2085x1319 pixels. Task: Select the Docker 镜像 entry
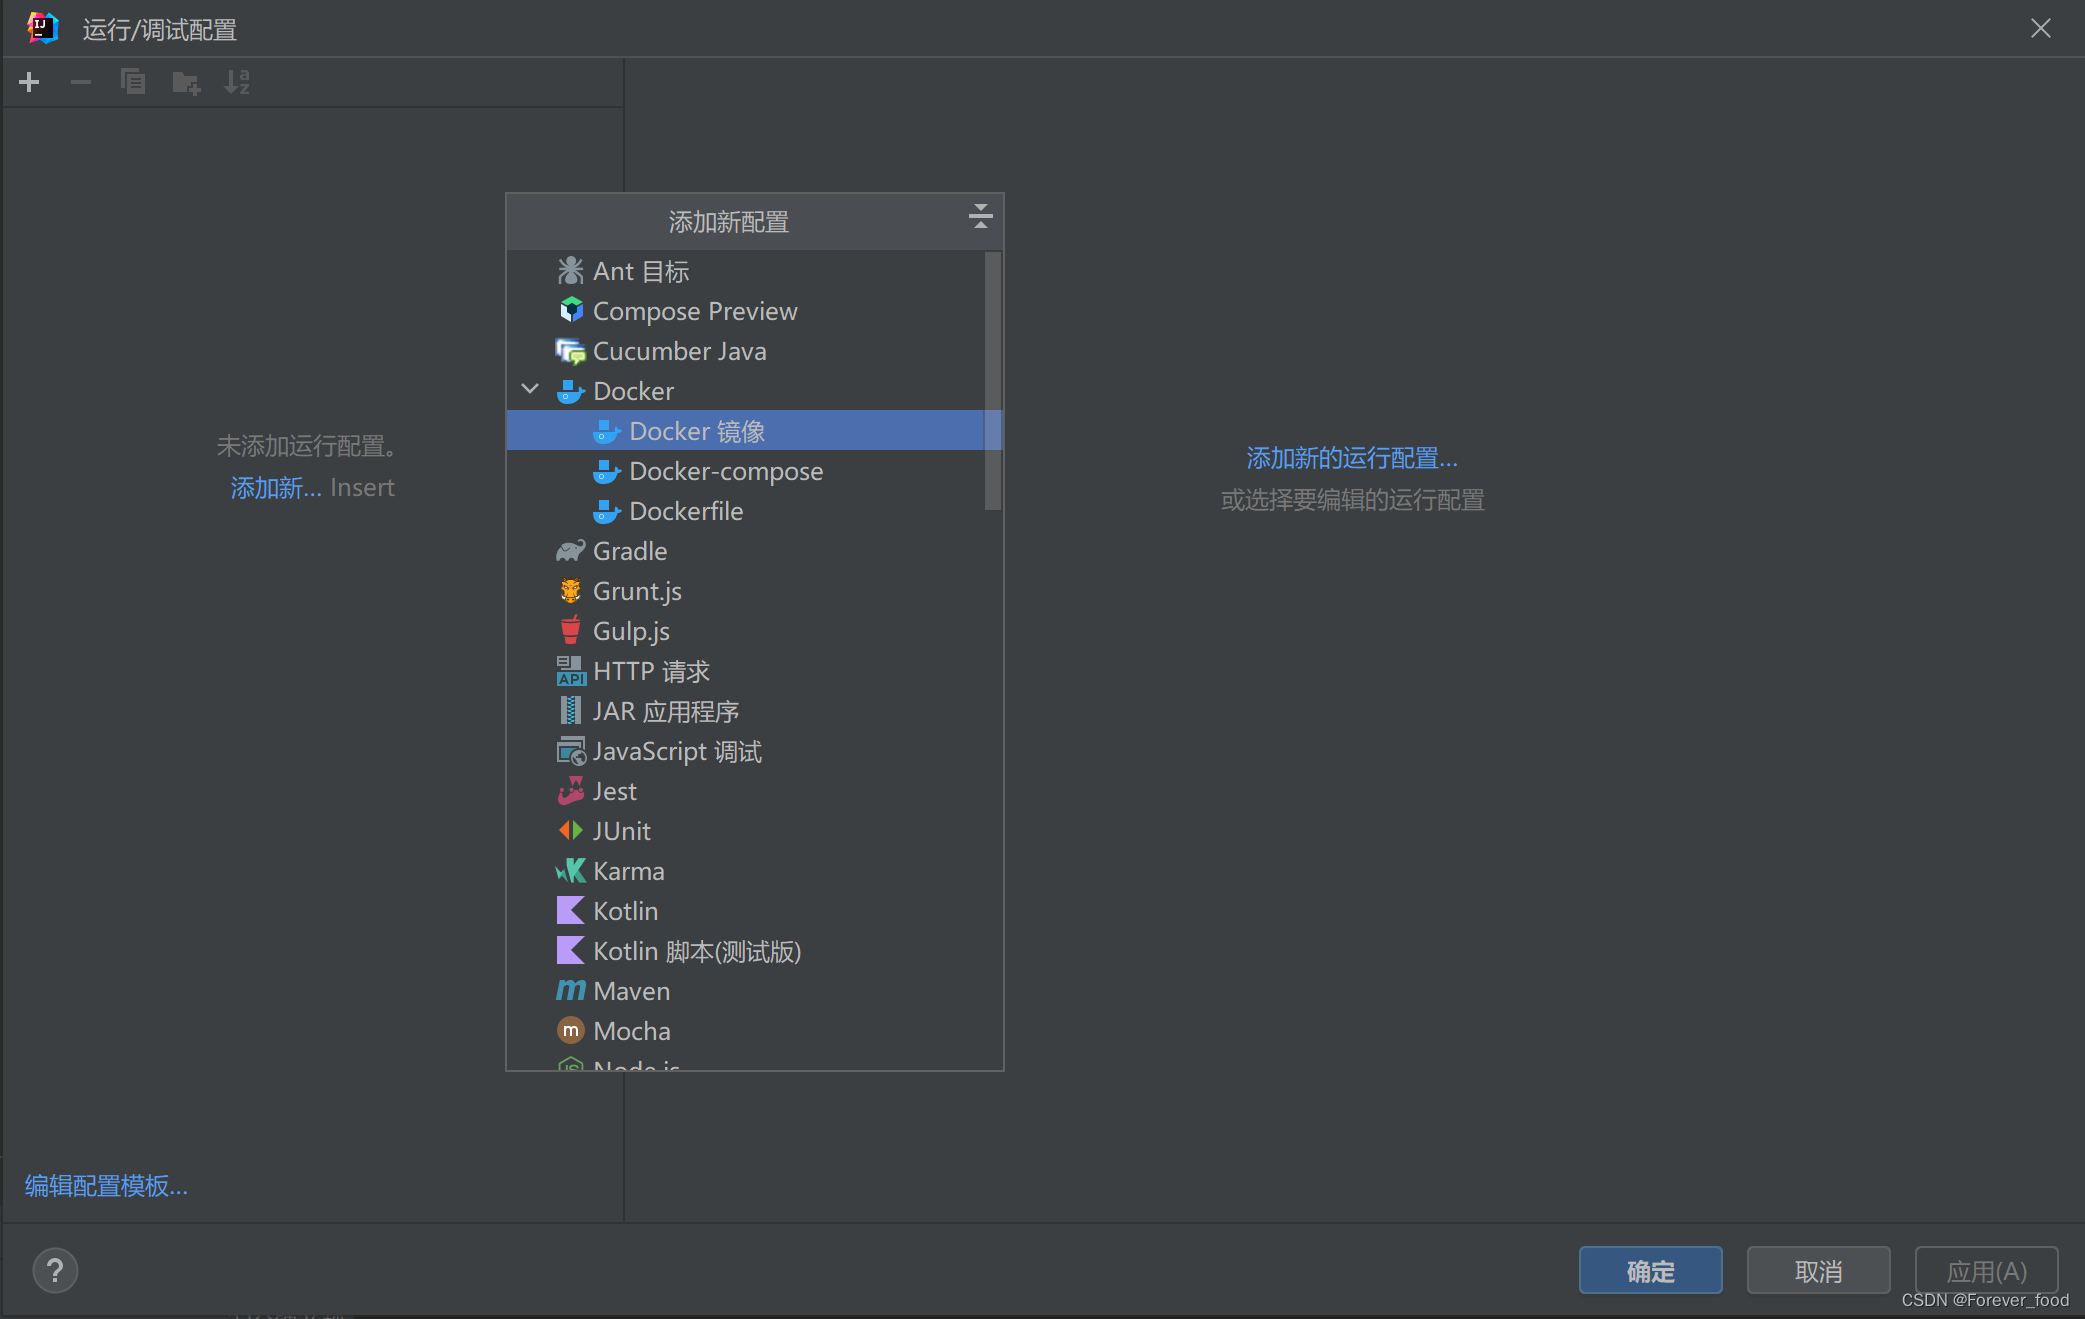745,431
